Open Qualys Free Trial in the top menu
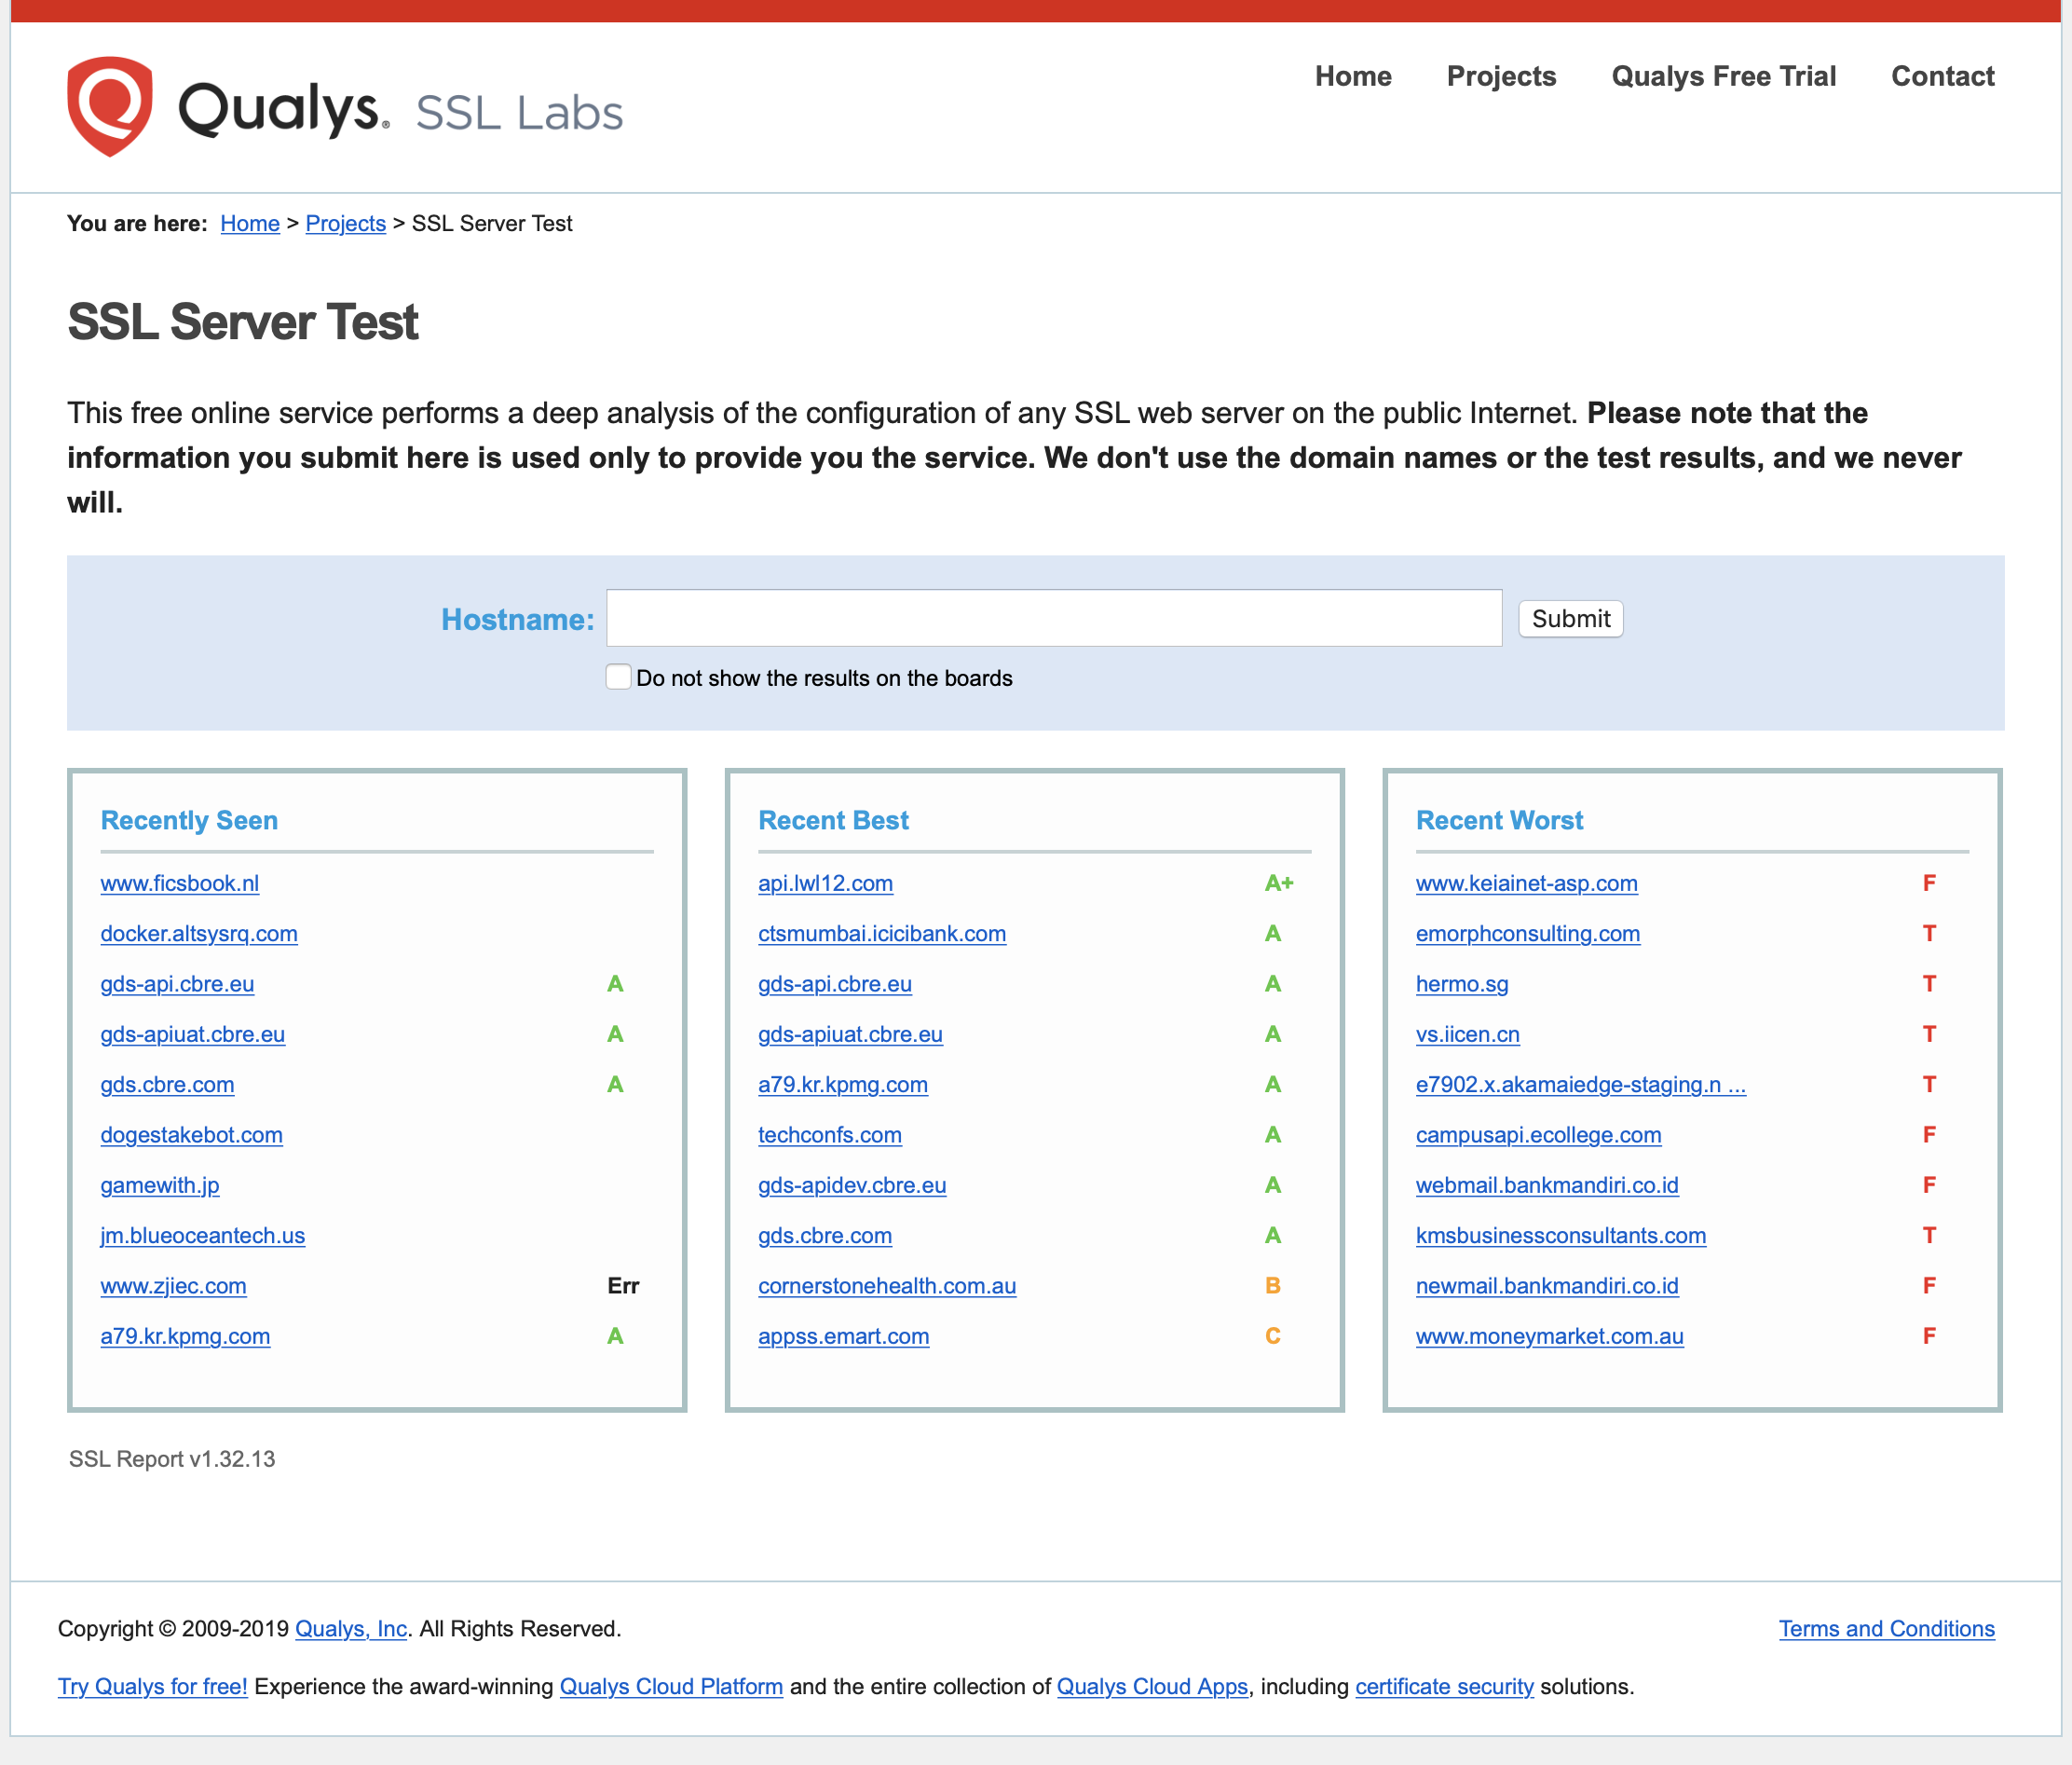This screenshot has width=2072, height=1765. click(x=1723, y=76)
